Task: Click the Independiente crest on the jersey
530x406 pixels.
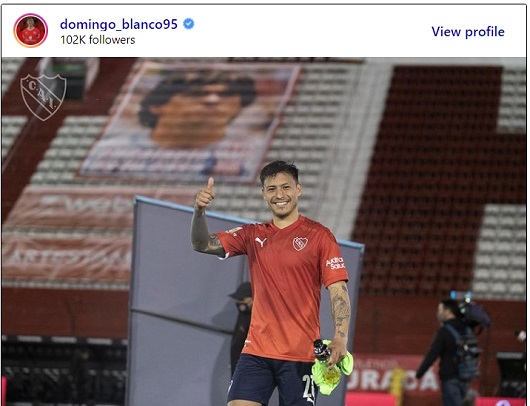Action: (x=300, y=243)
